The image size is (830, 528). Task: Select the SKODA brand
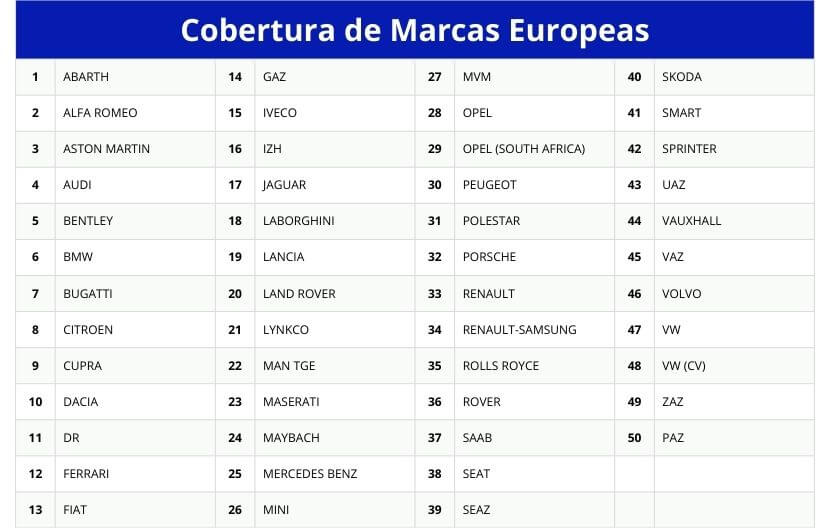(x=682, y=77)
